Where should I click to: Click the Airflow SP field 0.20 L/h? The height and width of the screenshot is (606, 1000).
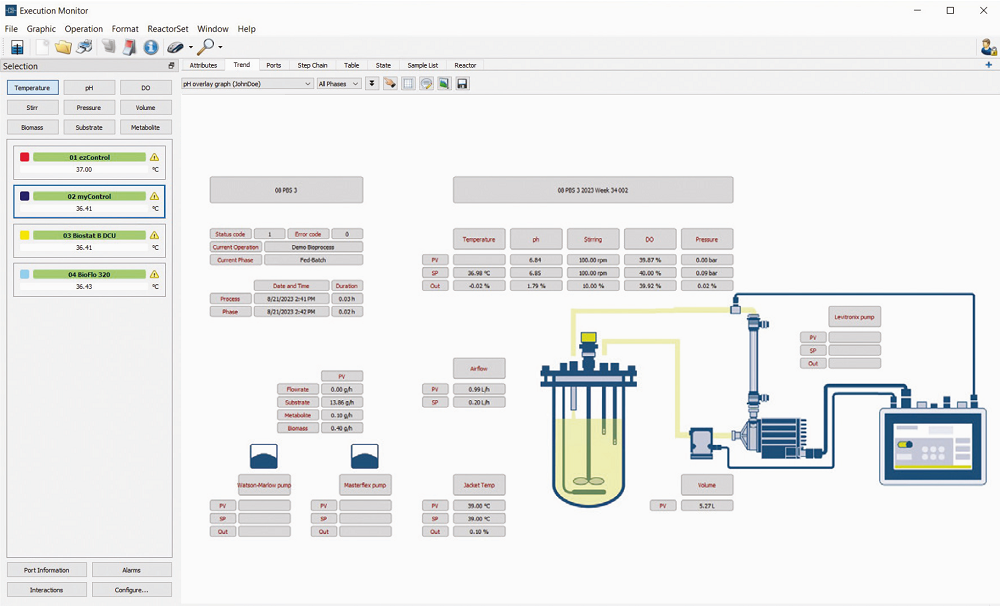coord(479,403)
